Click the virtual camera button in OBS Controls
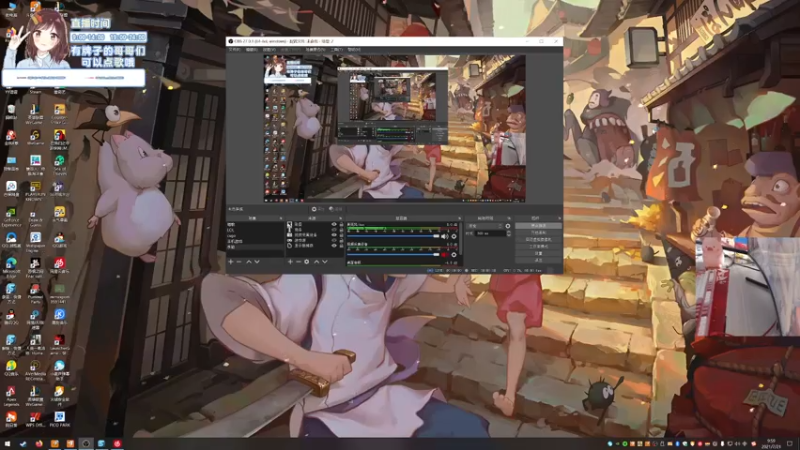This screenshot has width=800, height=450. click(538, 239)
